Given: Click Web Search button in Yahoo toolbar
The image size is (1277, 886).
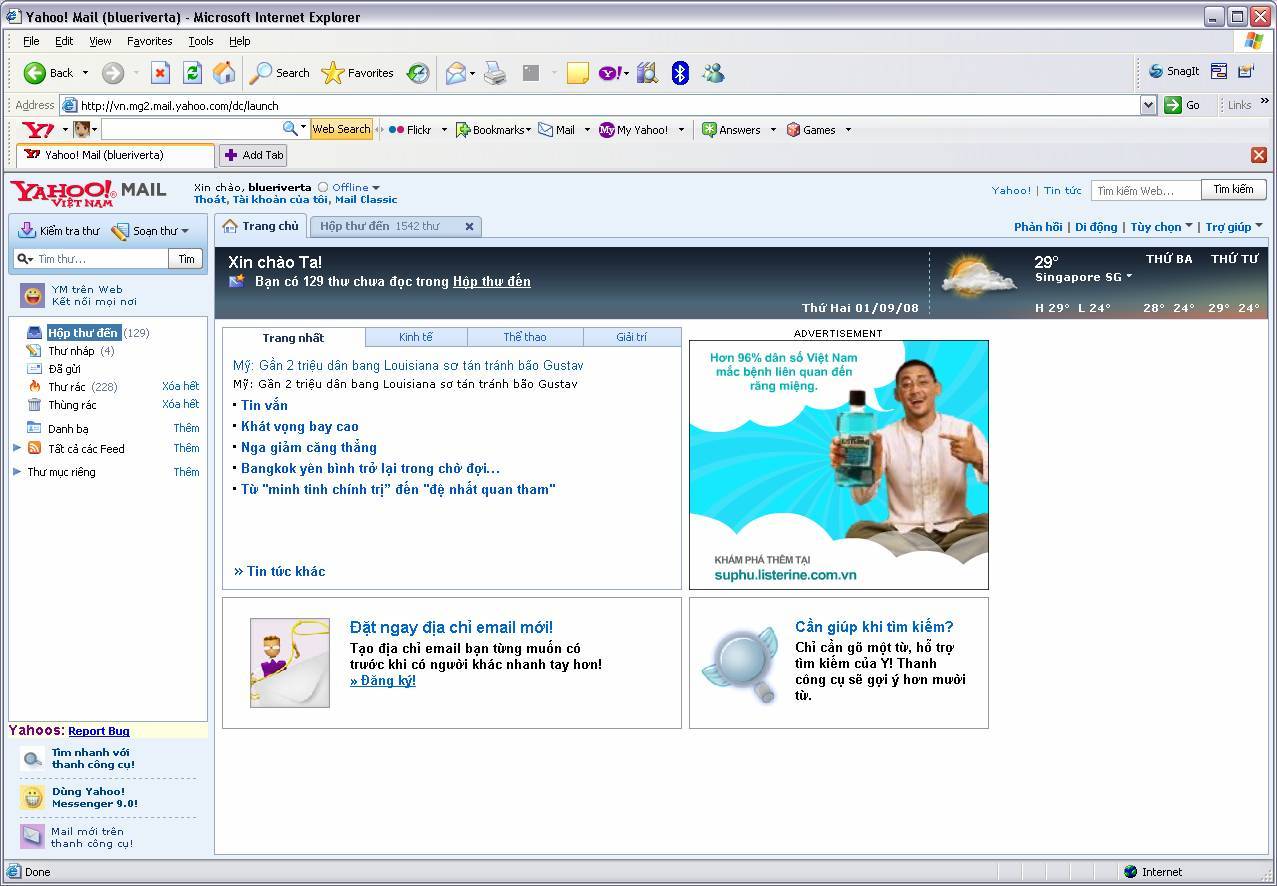Looking at the screenshot, I should point(341,129).
